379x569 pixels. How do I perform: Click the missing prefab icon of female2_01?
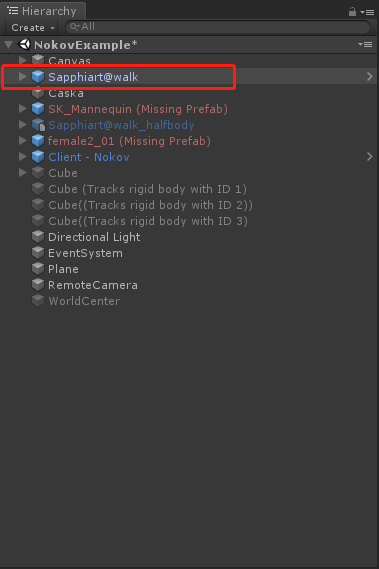38,141
